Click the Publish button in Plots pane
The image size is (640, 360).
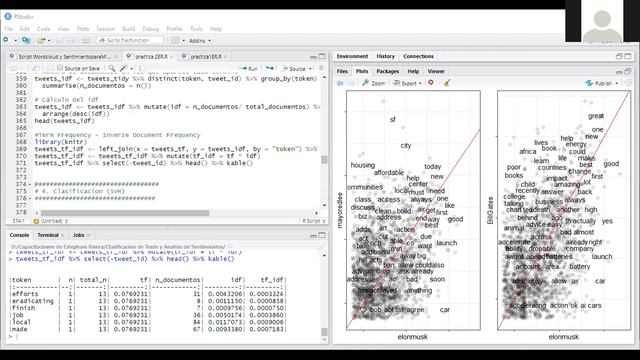[x=599, y=83]
